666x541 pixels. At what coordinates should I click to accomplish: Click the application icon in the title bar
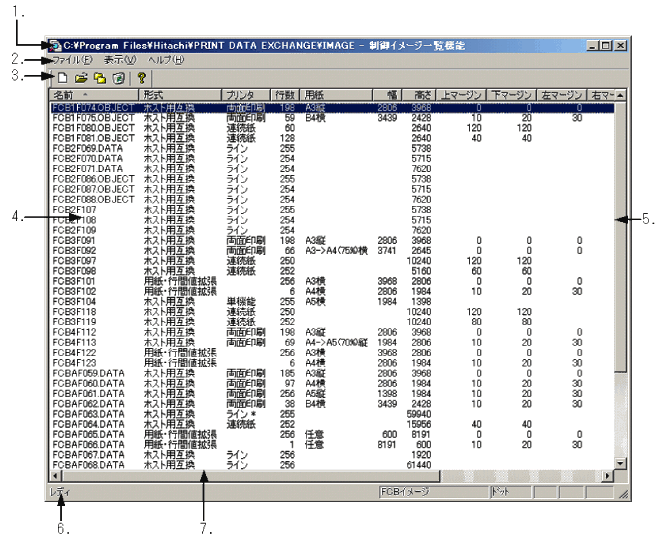(x=54, y=46)
